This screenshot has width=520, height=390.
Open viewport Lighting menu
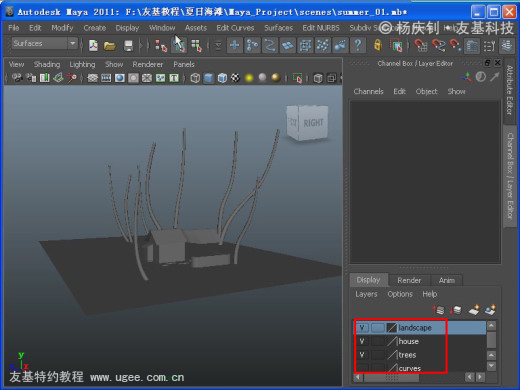pyautogui.click(x=82, y=64)
